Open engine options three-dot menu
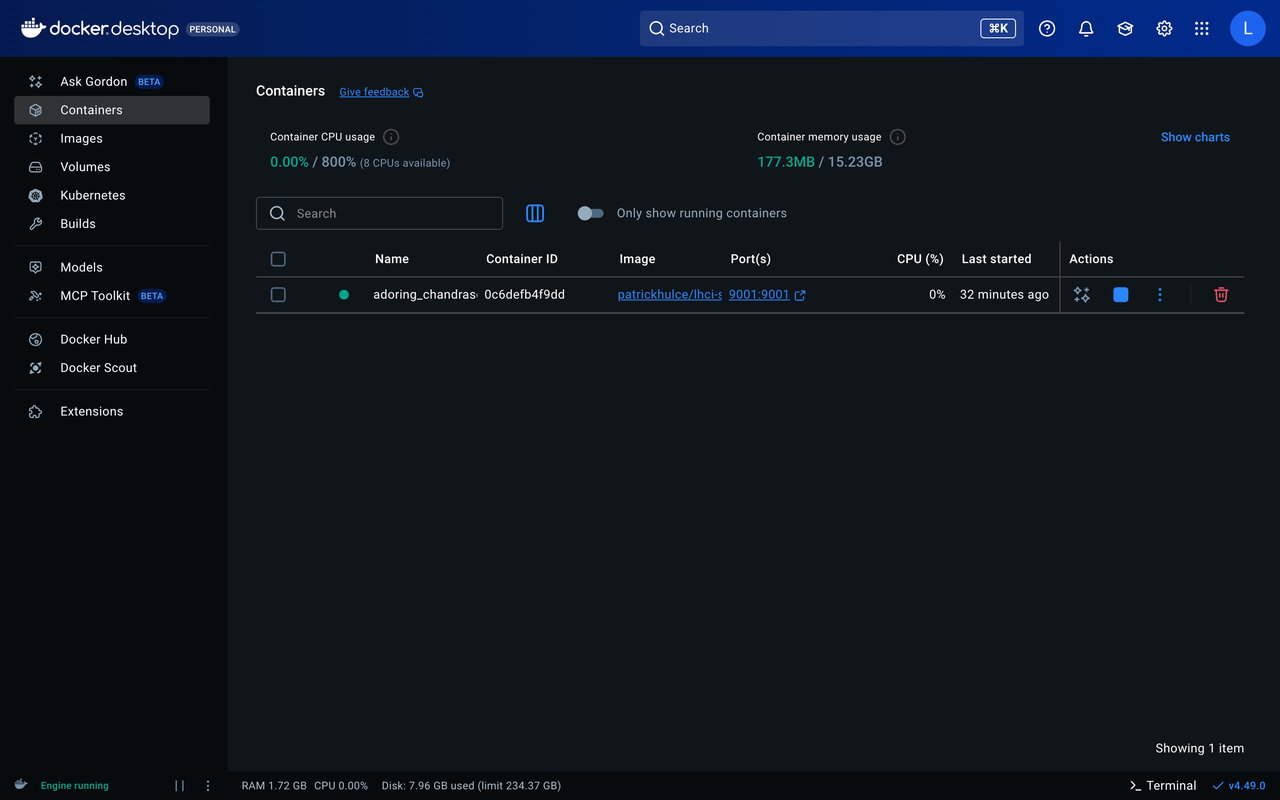This screenshot has height=800, width=1280. point(208,786)
